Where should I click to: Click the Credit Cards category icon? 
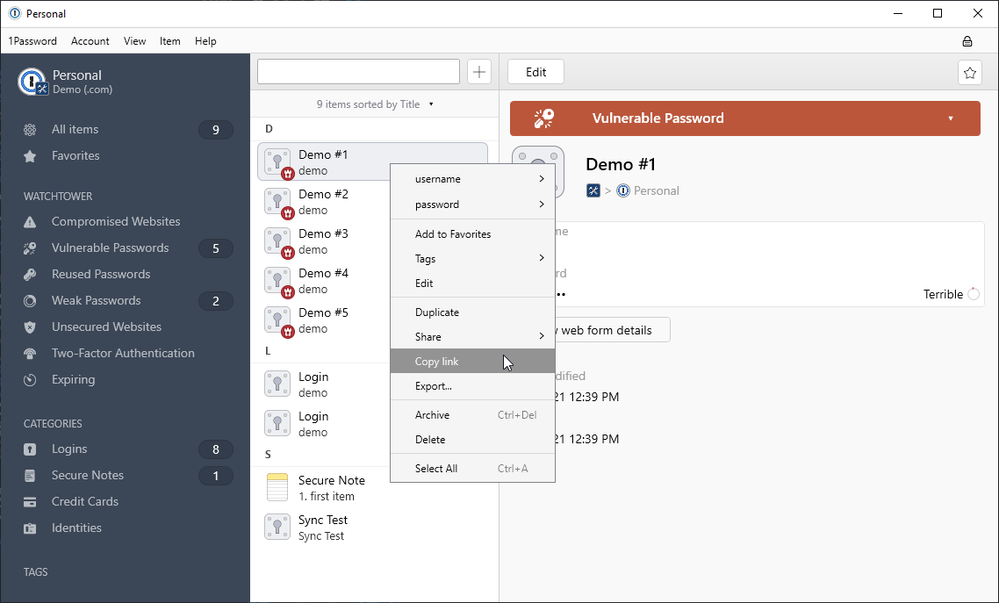(30, 502)
